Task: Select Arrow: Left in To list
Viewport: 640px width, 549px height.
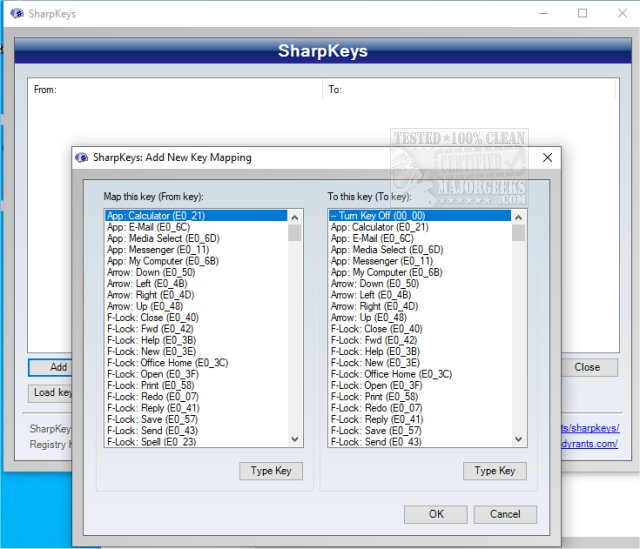Action: click(420, 295)
